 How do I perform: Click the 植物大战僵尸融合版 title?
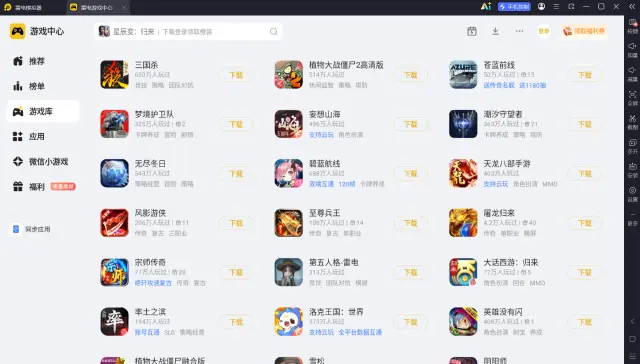[x=170, y=360]
